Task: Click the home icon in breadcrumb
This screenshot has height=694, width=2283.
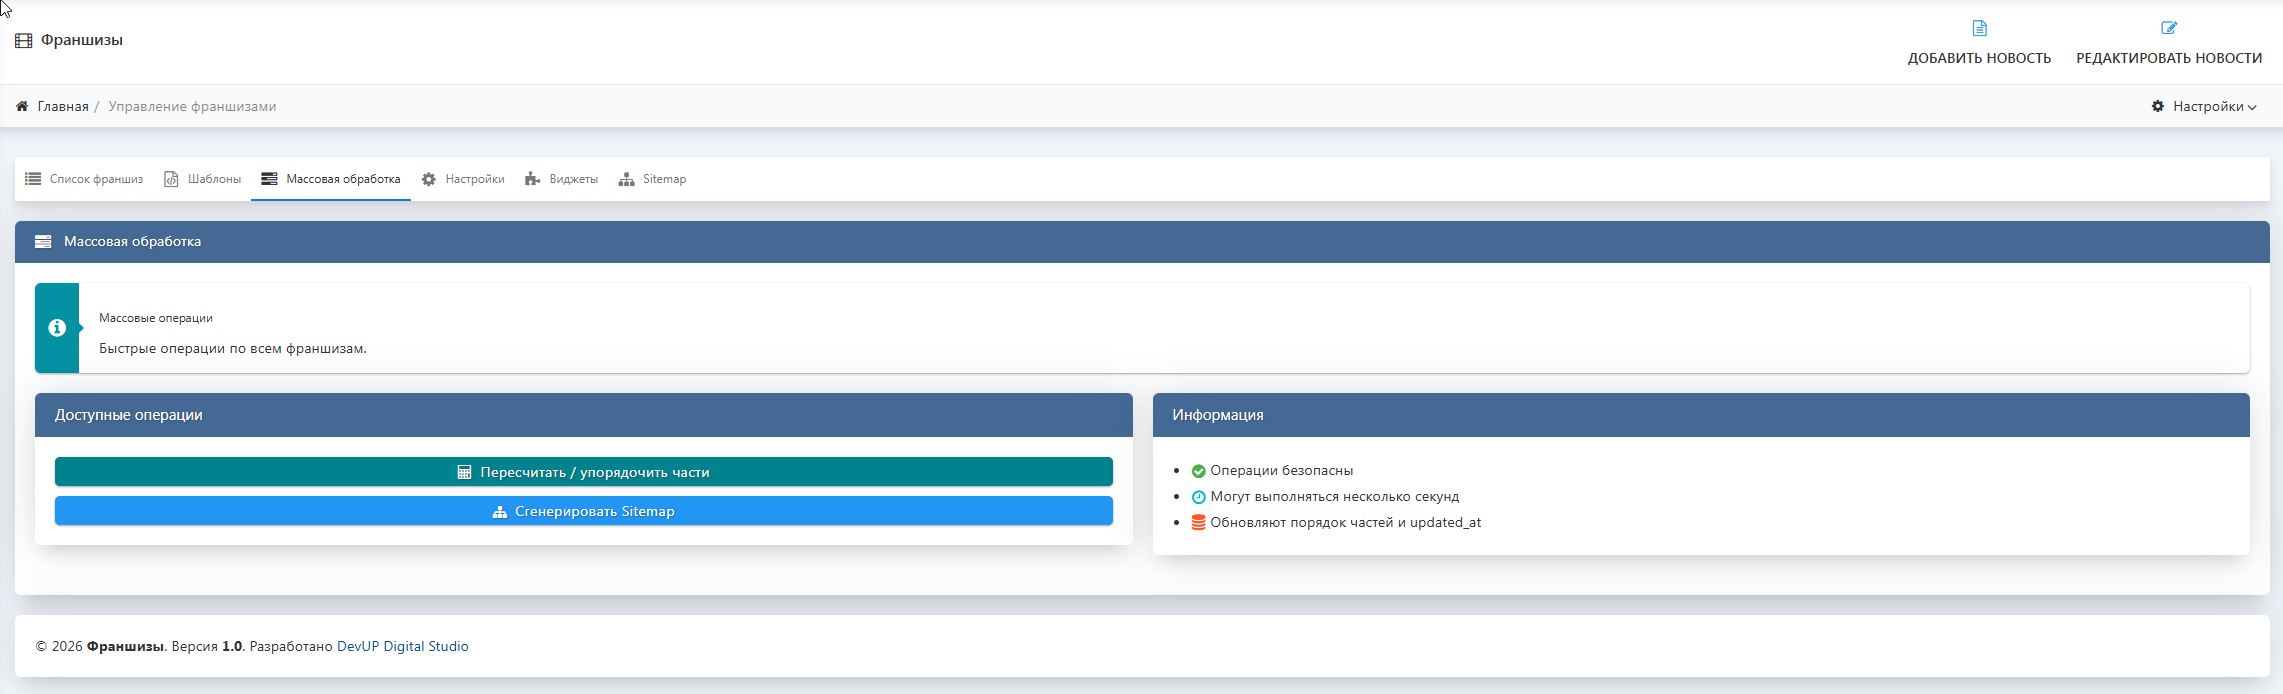Action: [x=22, y=106]
